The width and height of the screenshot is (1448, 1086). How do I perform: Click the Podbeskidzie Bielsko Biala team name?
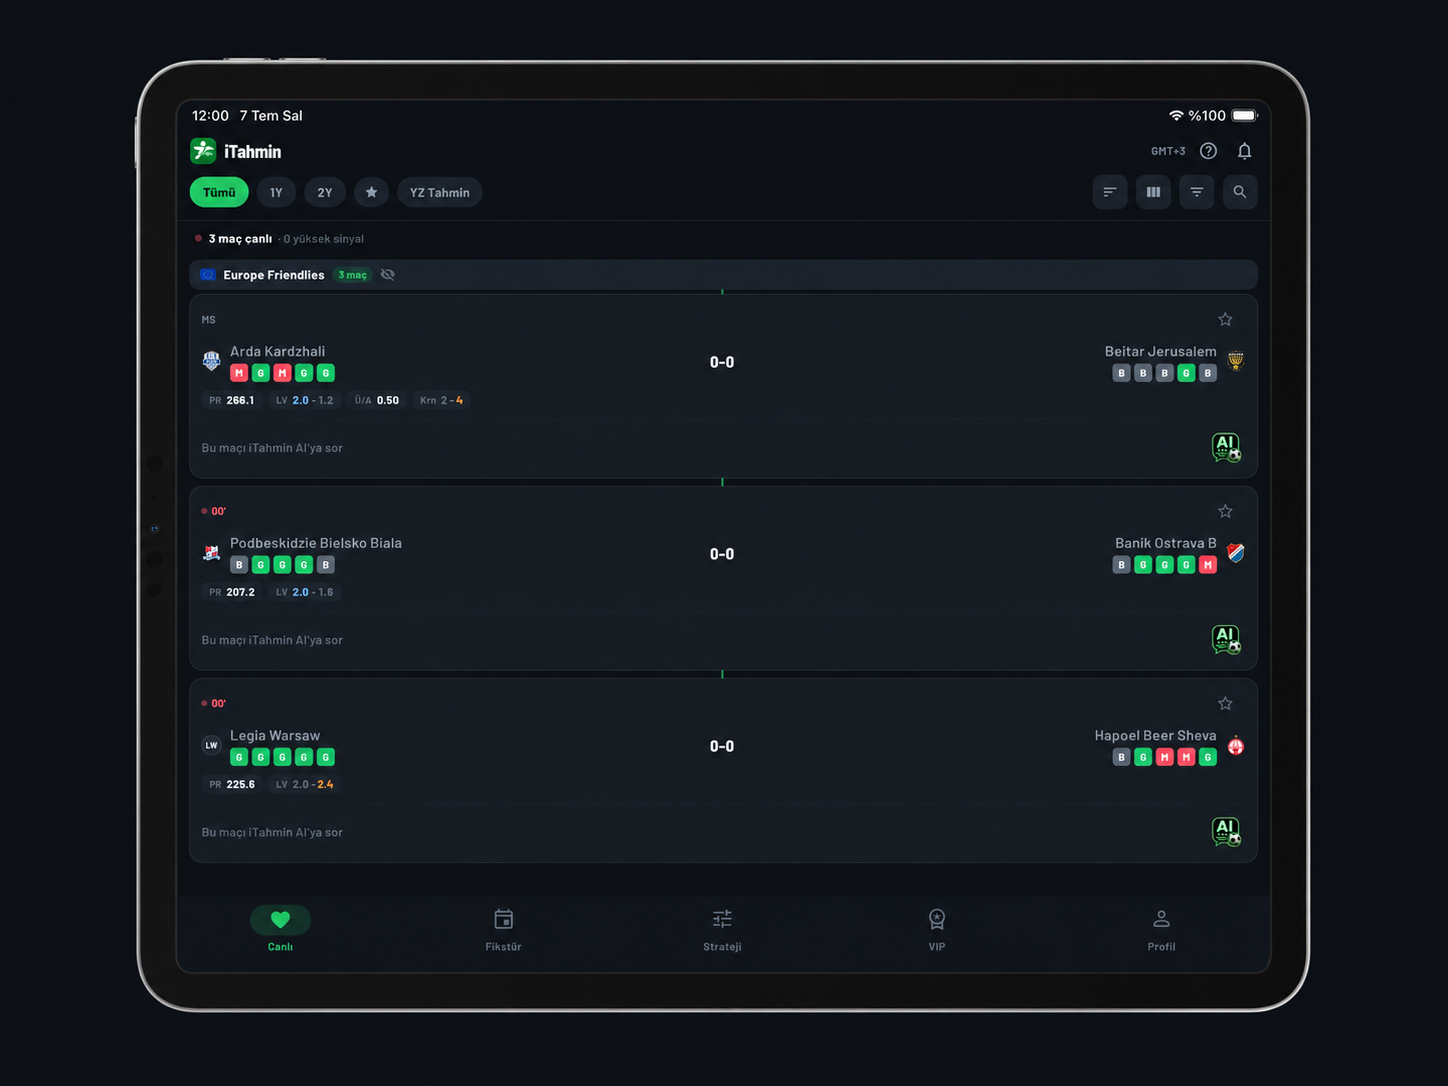point(316,543)
